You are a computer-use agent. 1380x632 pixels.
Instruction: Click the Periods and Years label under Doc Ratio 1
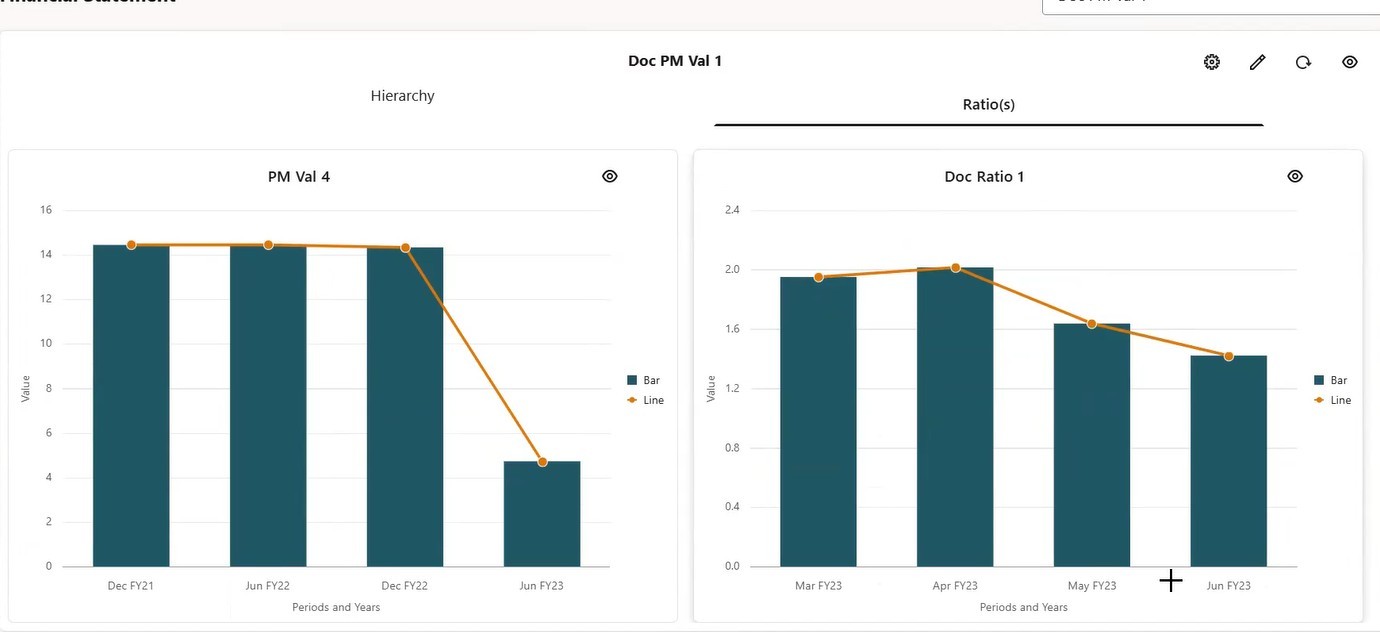coord(1024,607)
